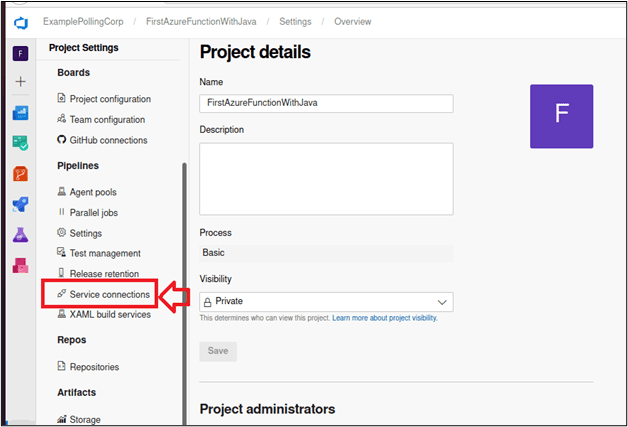Screen dimensions: 628x427
Task: Click the Basic process field
Action: [326, 253]
